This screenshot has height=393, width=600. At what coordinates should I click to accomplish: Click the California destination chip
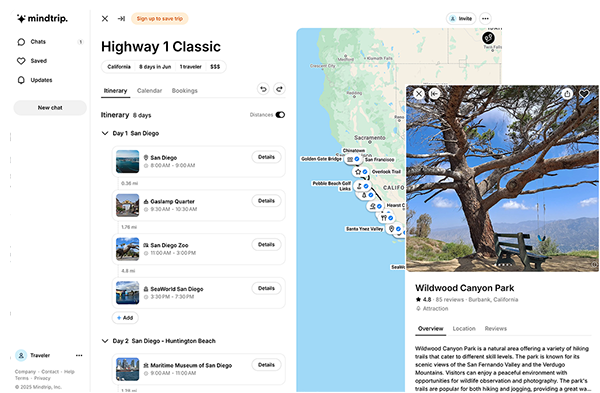[119, 67]
